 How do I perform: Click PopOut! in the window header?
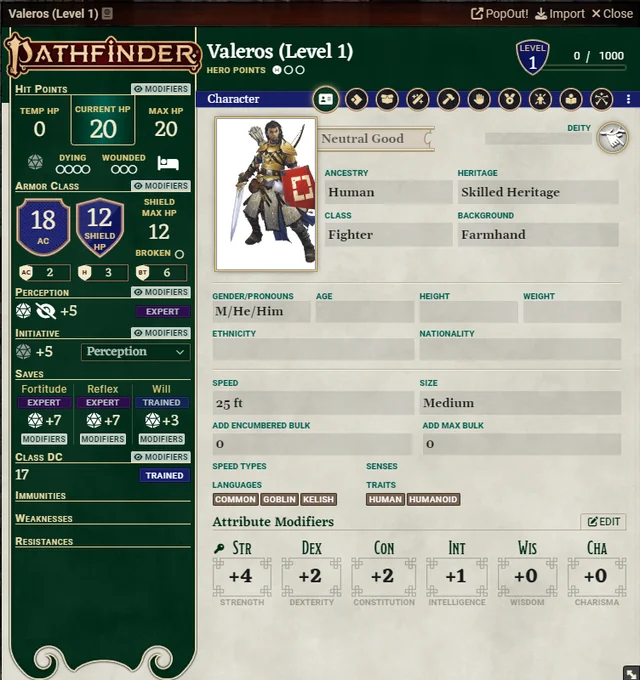tap(500, 13)
